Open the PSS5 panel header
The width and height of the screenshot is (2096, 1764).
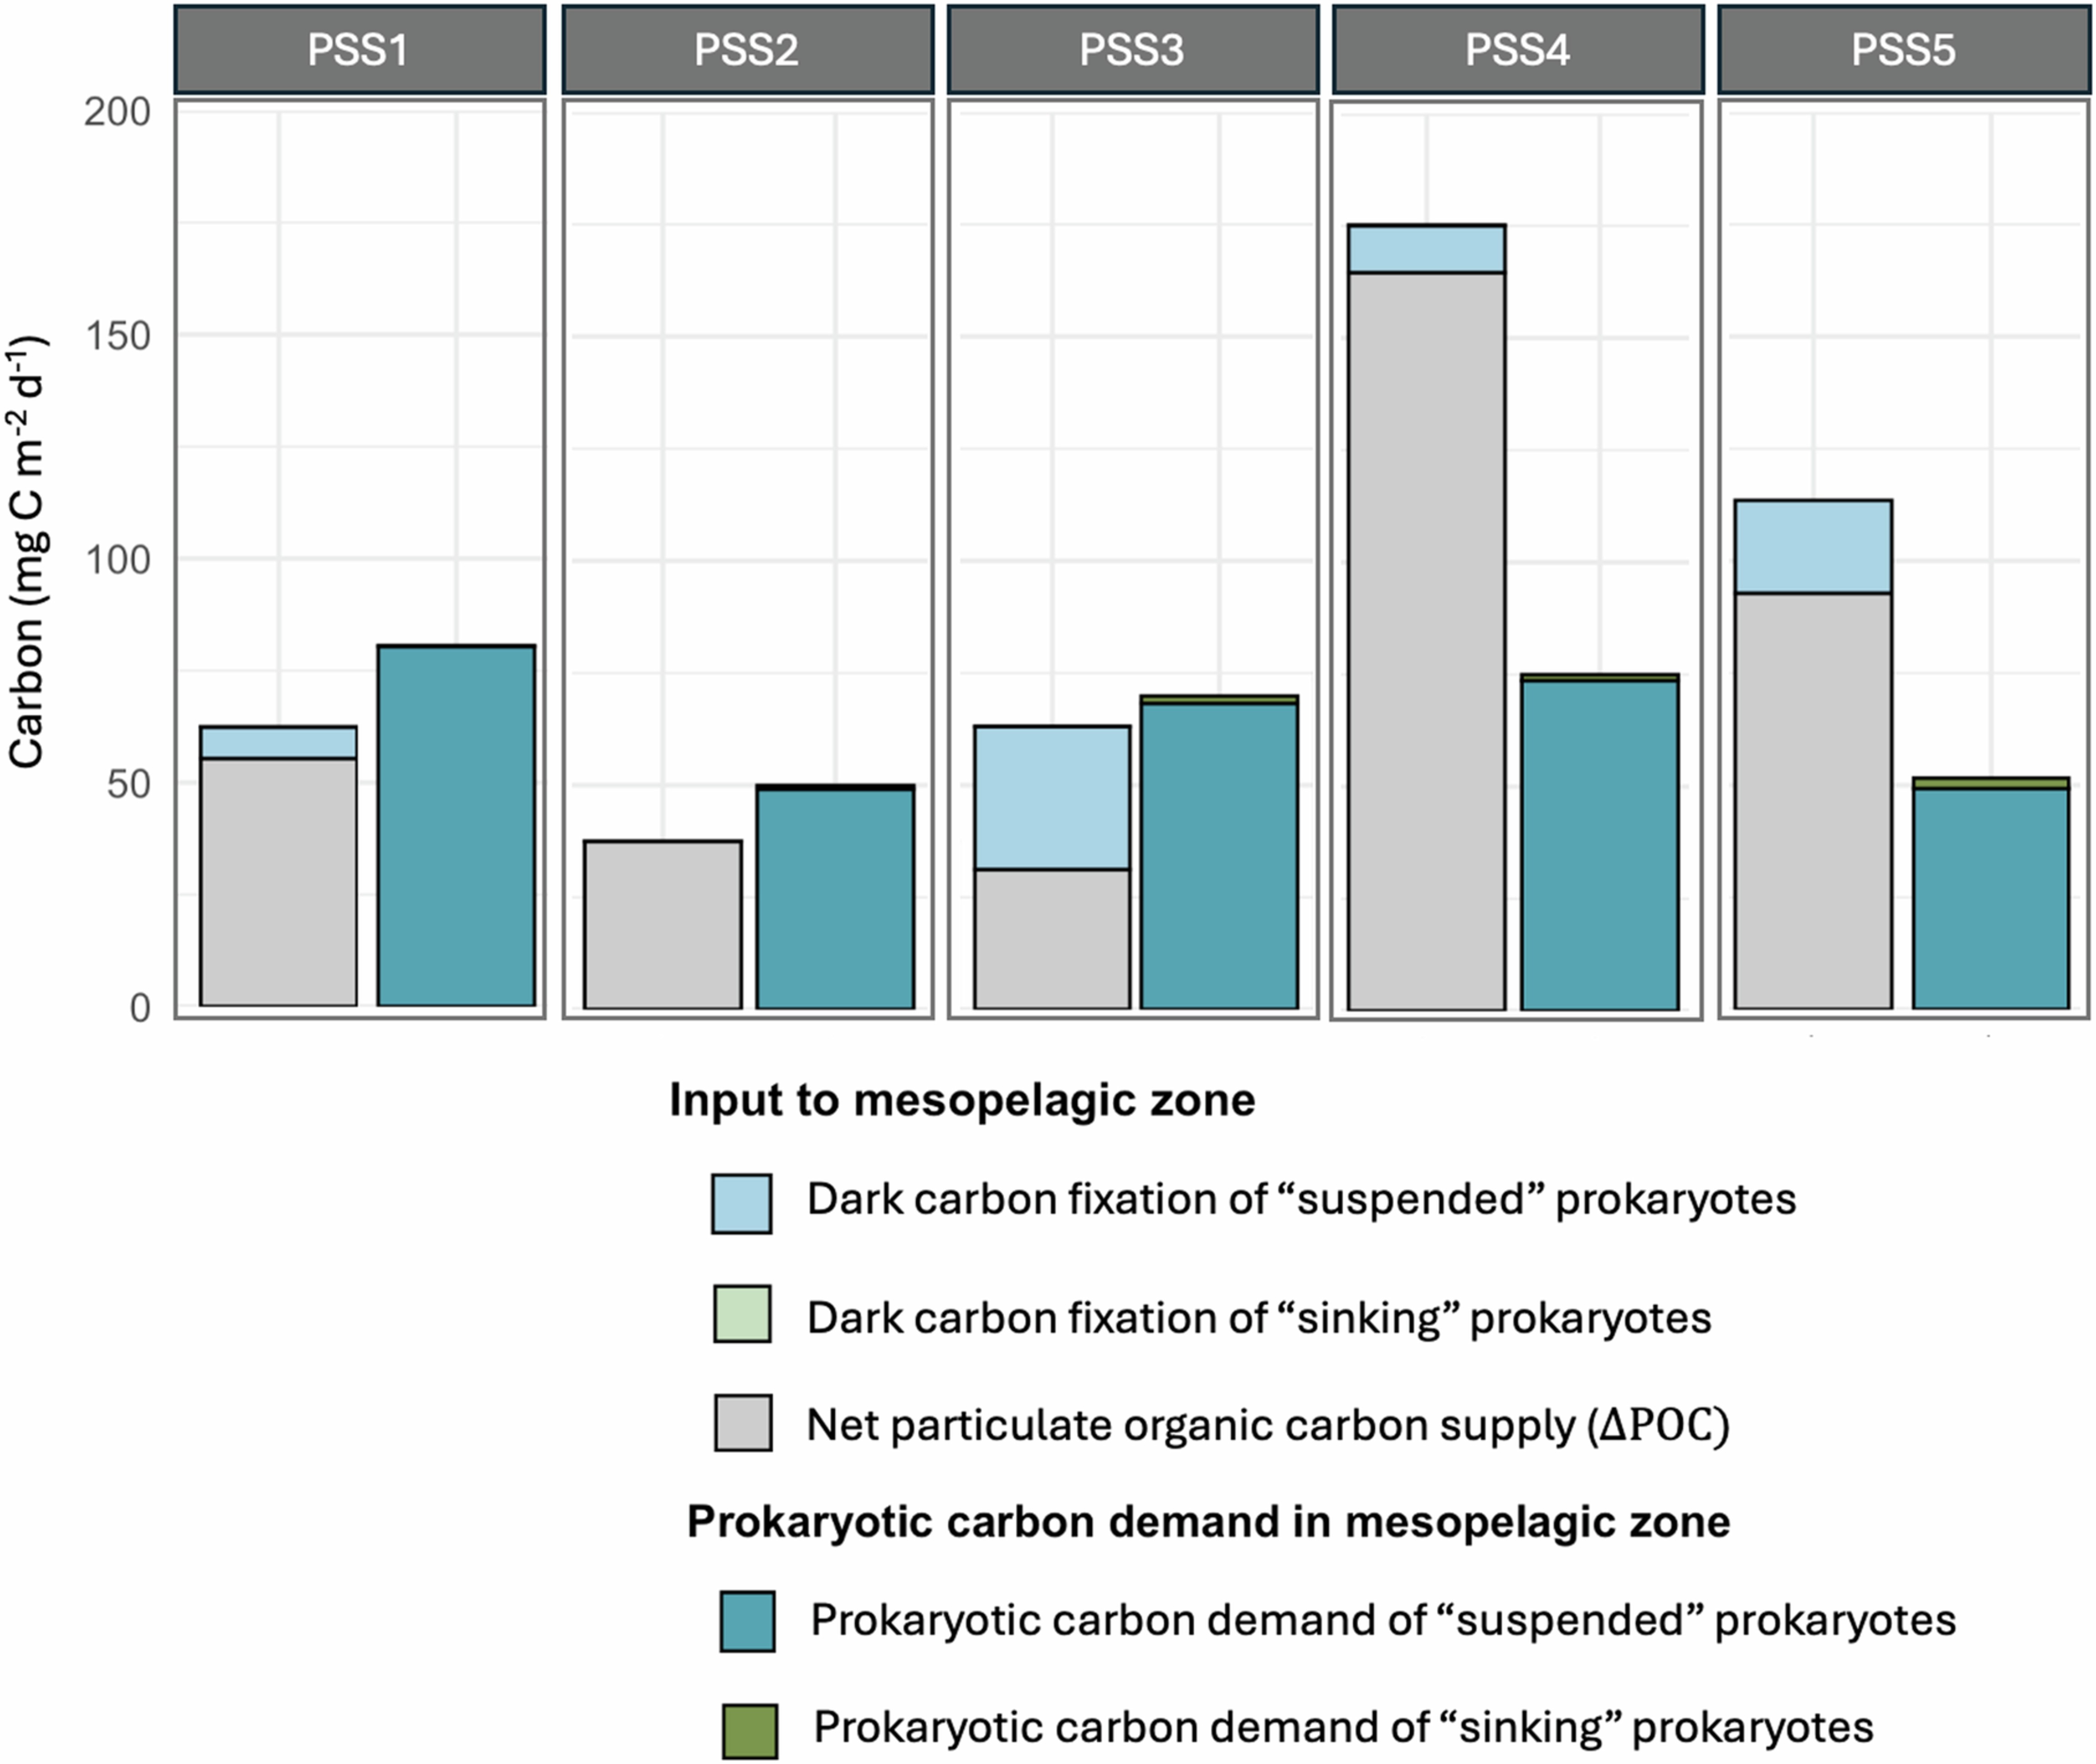pos(1903,50)
